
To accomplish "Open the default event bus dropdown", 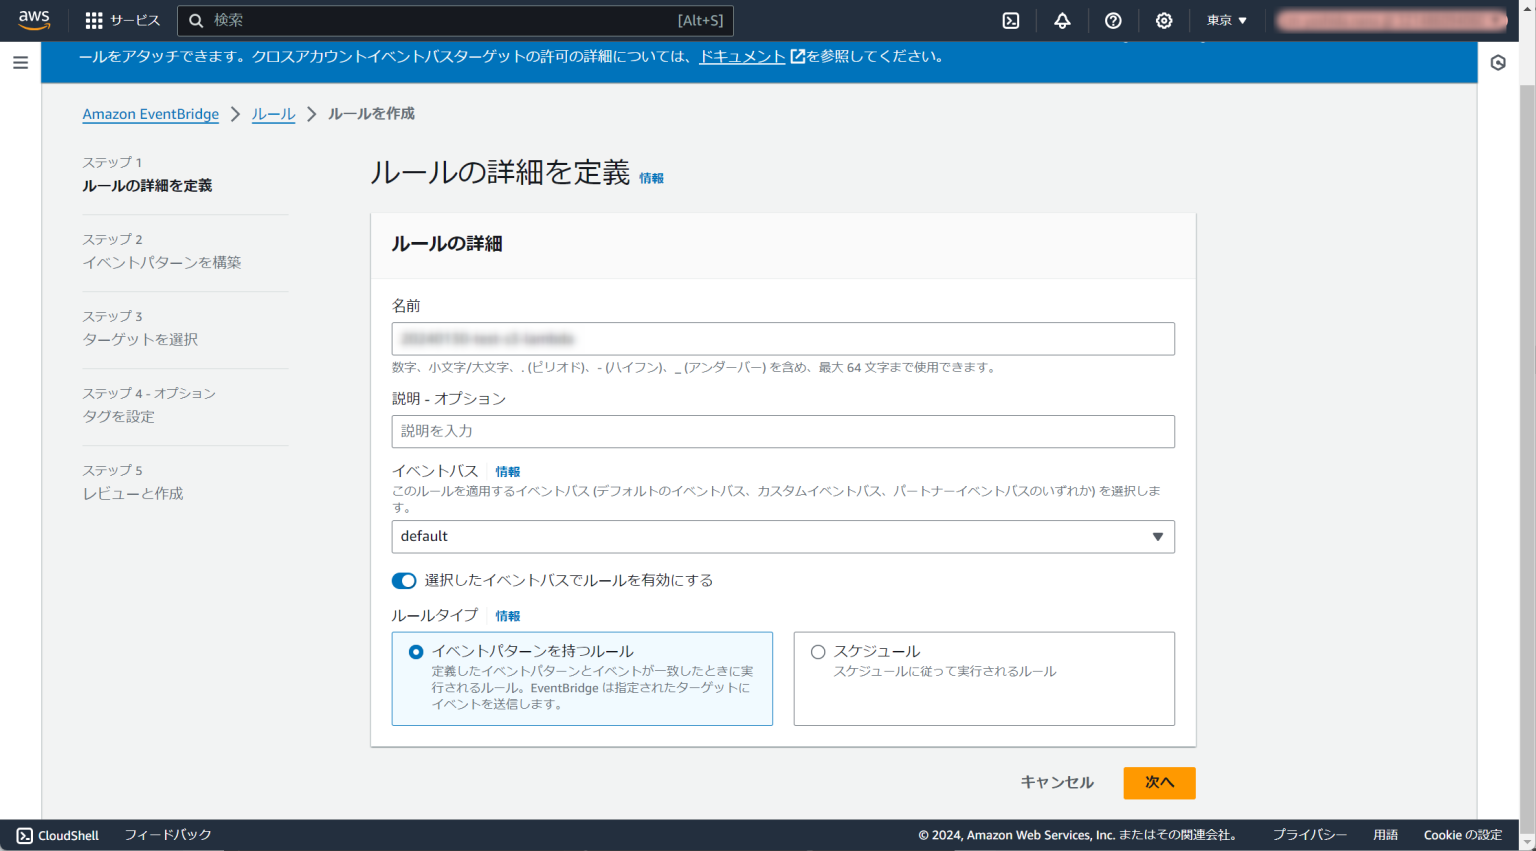I will pos(783,537).
